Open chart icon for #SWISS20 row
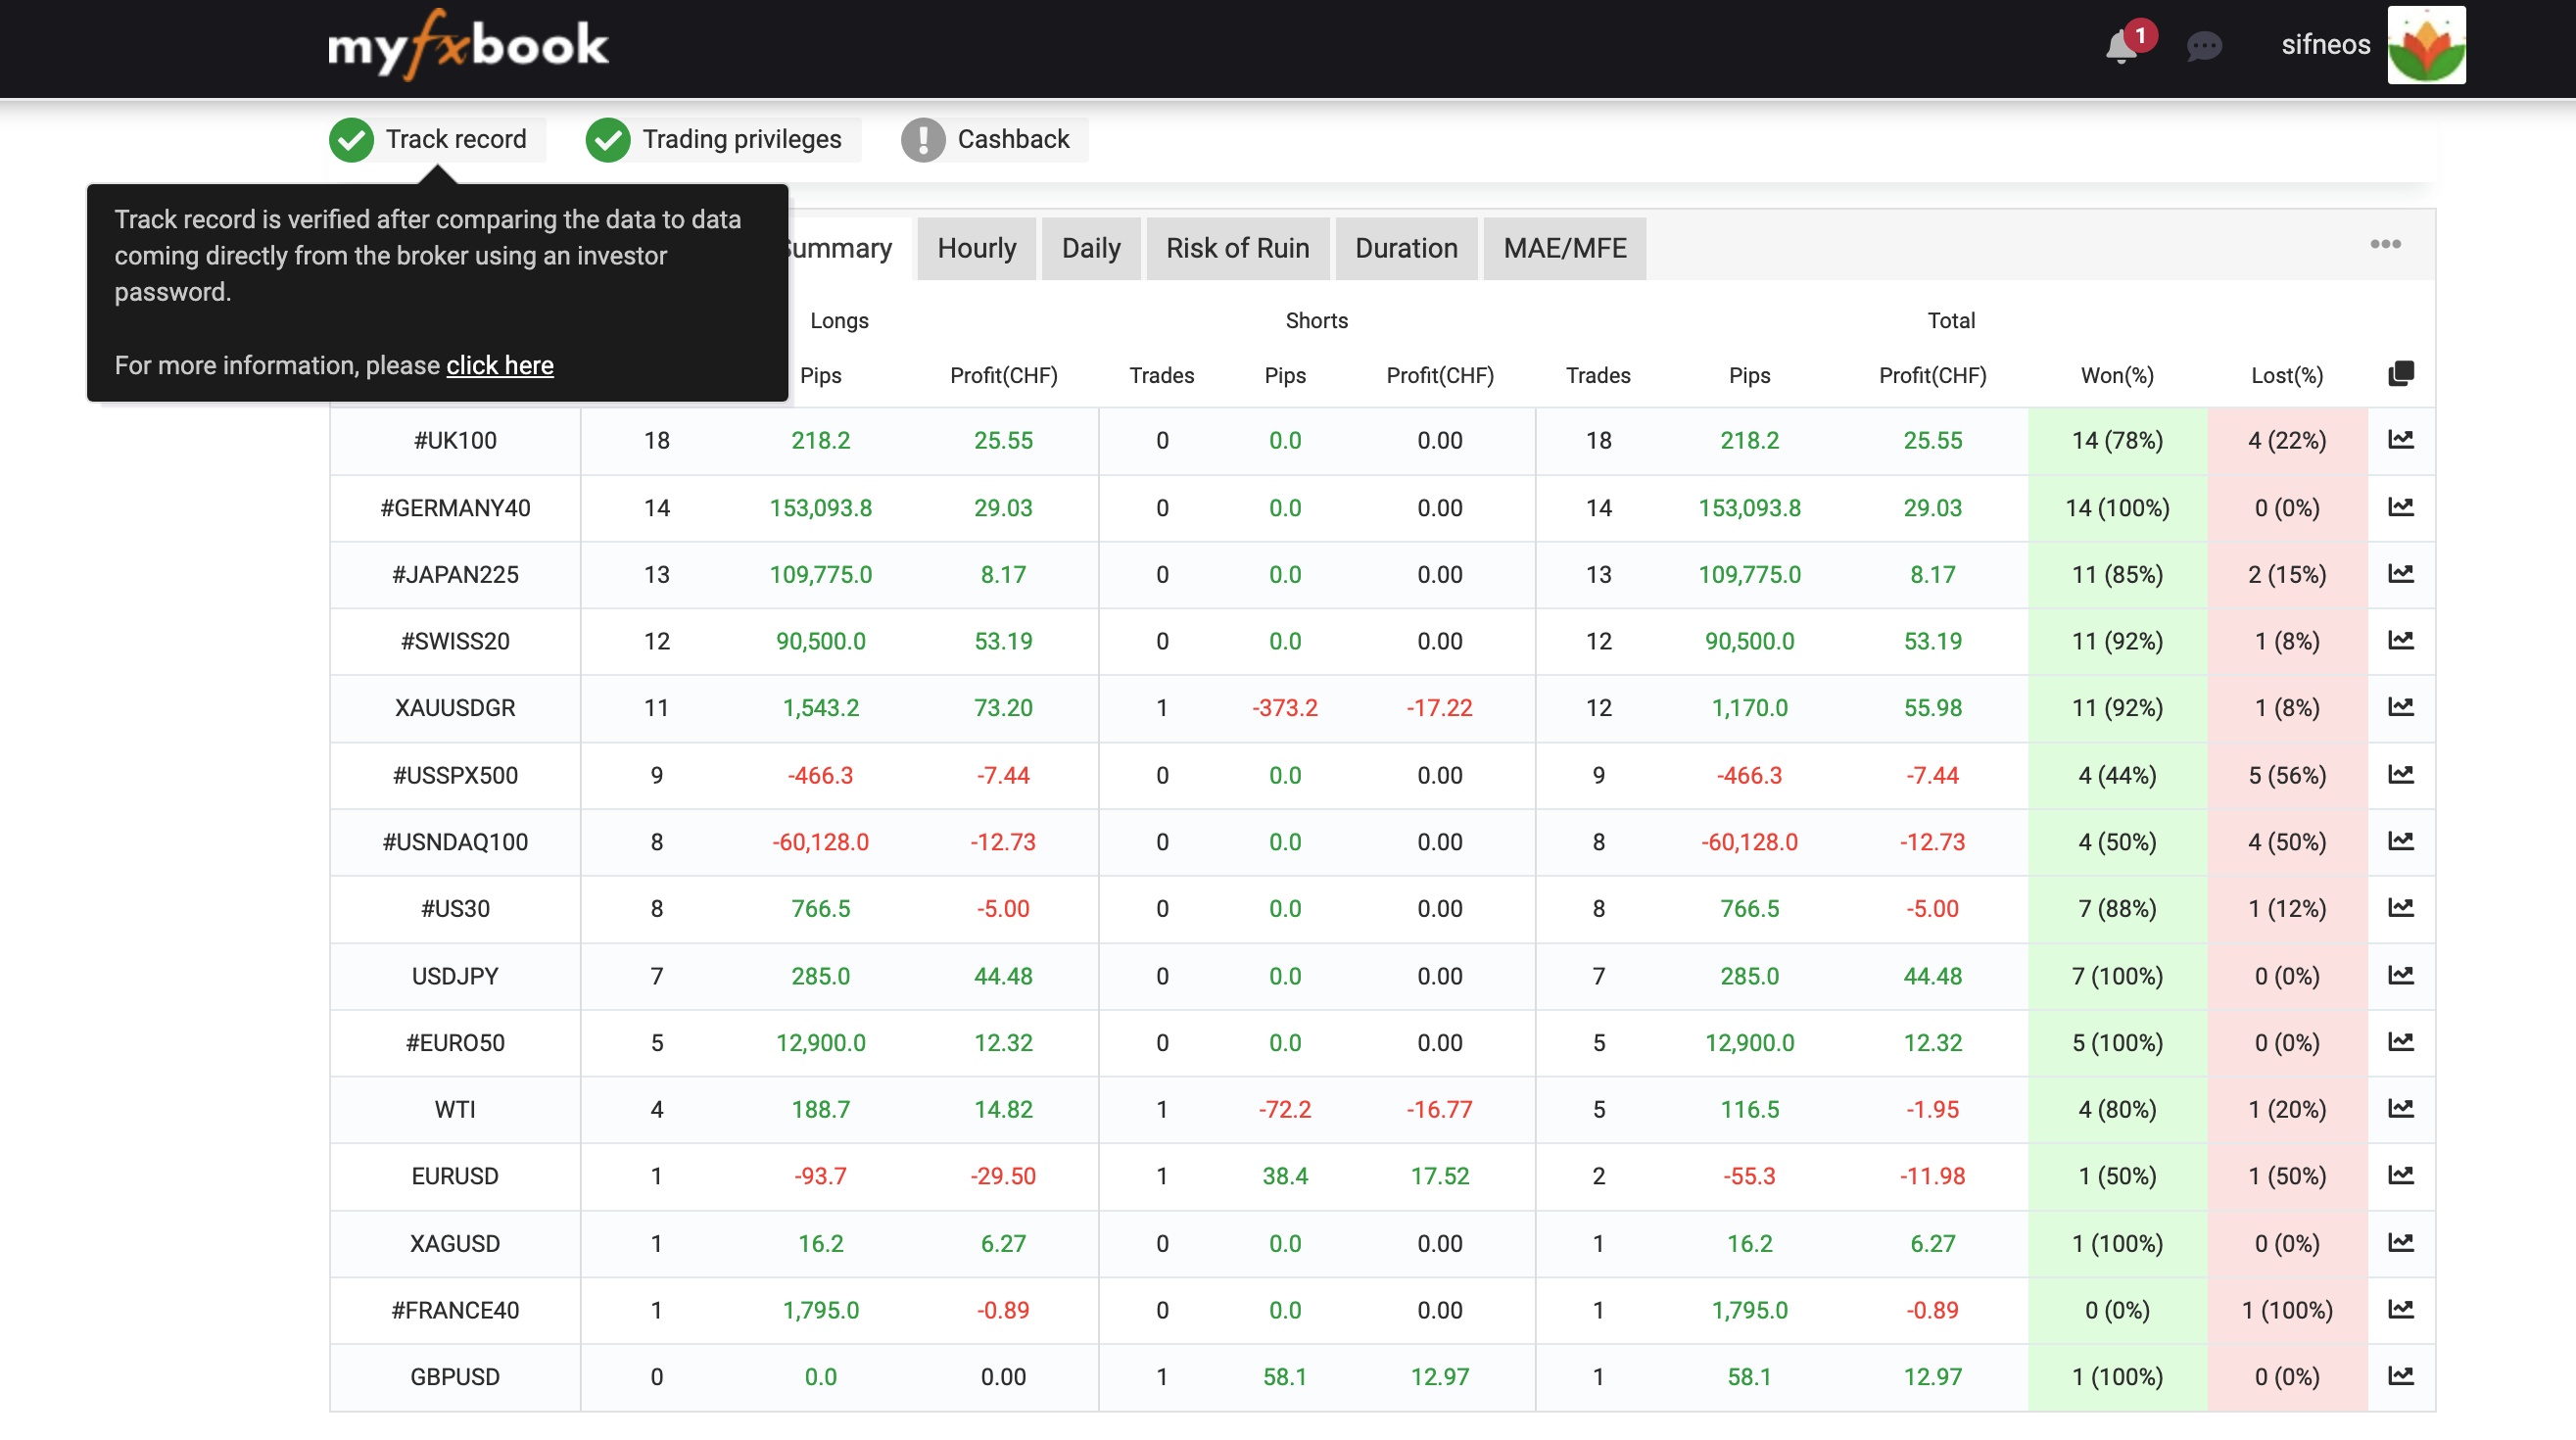This screenshot has height=1440, width=2576. [x=2401, y=641]
